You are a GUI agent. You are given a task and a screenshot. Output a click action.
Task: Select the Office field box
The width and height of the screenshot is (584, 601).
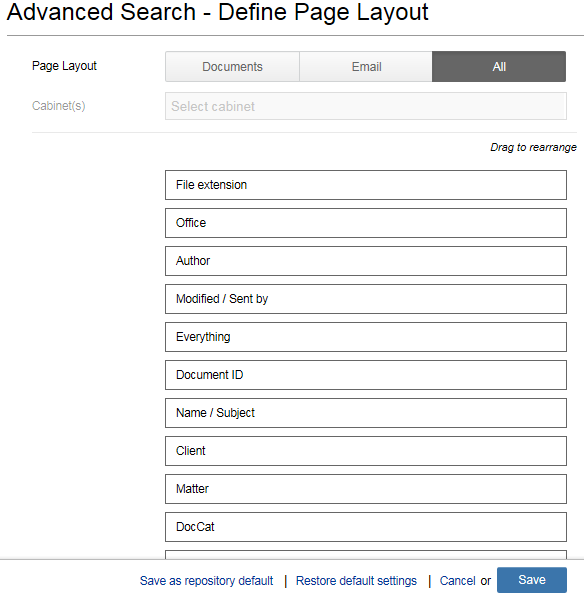point(366,223)
